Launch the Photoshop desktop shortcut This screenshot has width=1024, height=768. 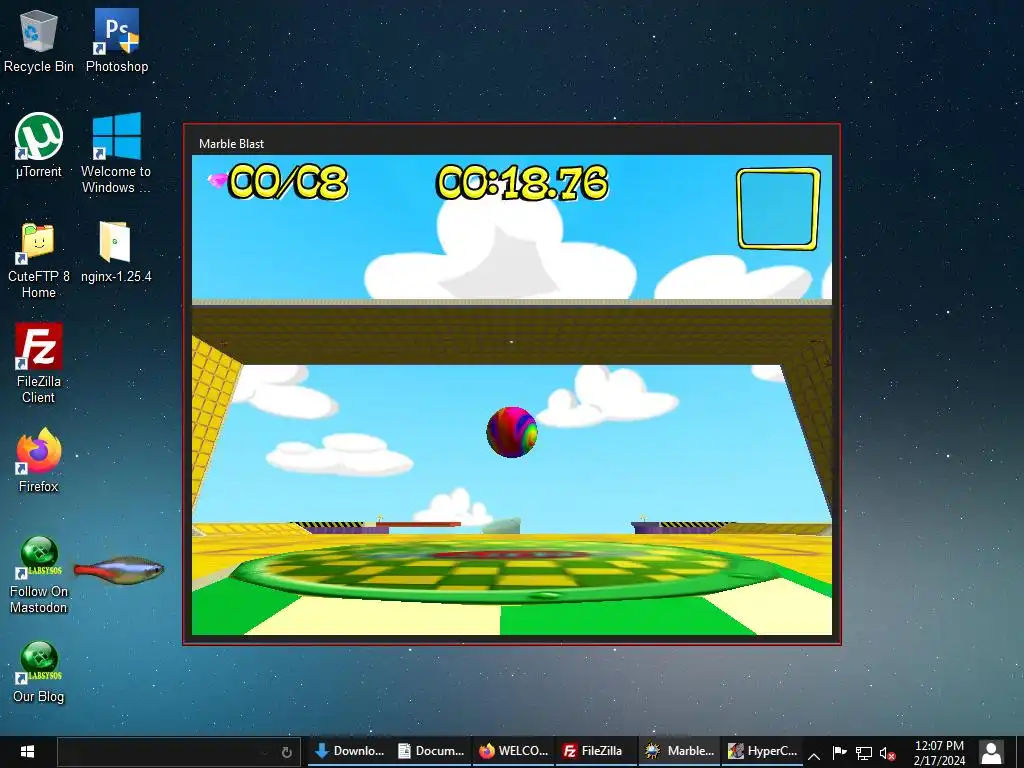116,40
